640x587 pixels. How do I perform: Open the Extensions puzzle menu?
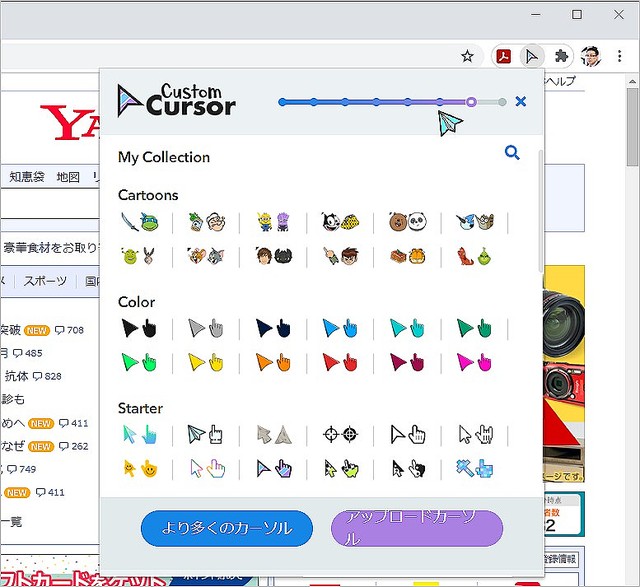561,56
